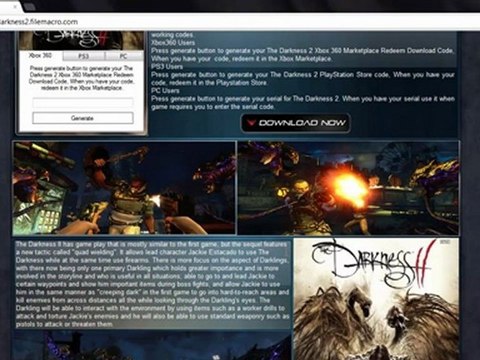Image resolution: width=480 pixels, height=360 pixels.
Task: Click the generated code text field
Action: (83, 102)
